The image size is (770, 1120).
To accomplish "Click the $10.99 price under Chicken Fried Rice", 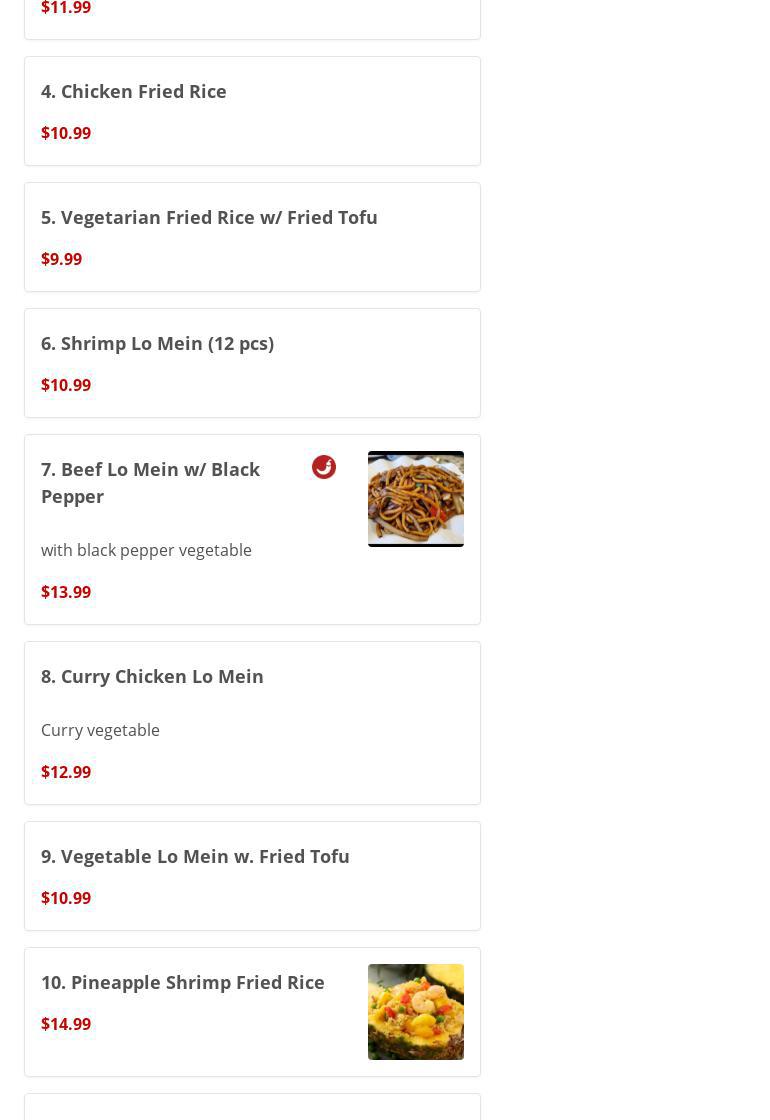I will 66,133.
